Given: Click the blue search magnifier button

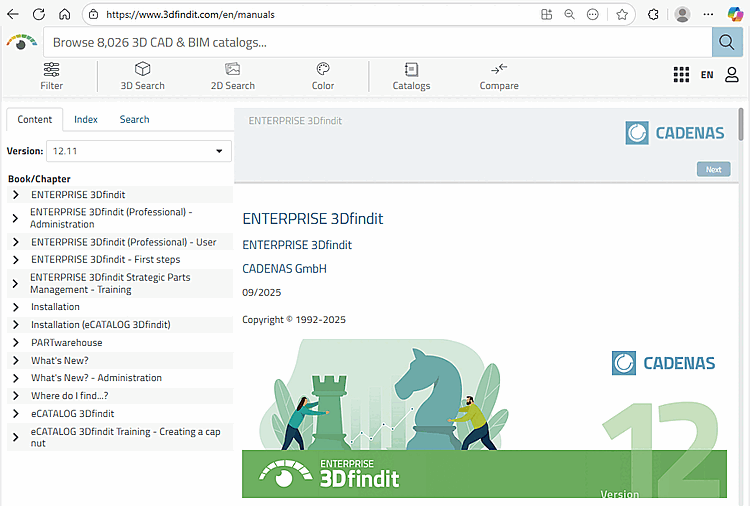Looking at the screenshot, I should [727, 42].
